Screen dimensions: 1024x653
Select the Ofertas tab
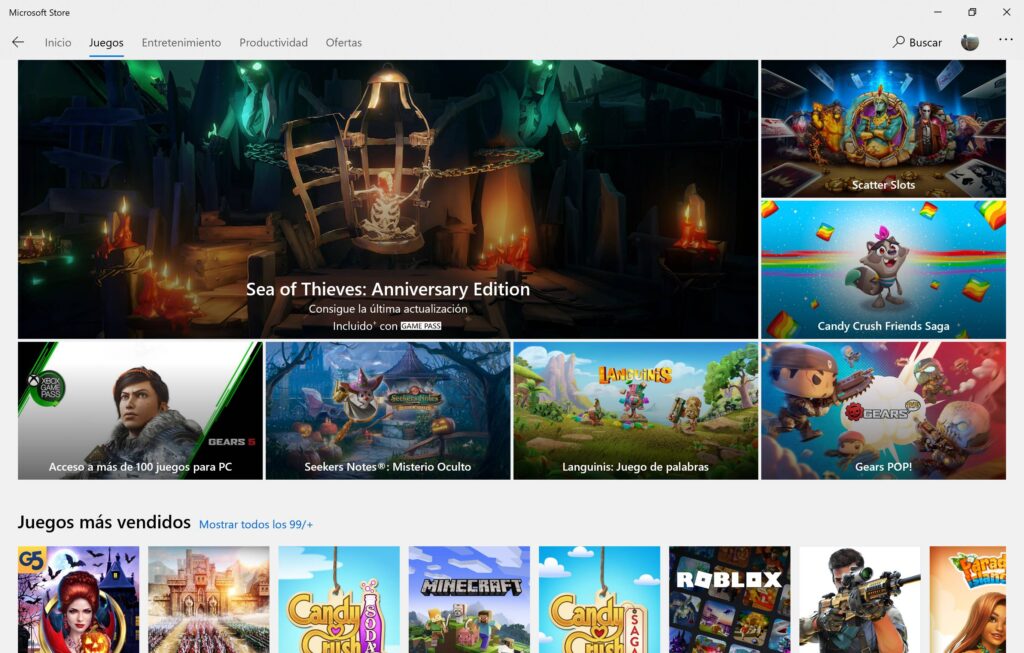(343, 43)
